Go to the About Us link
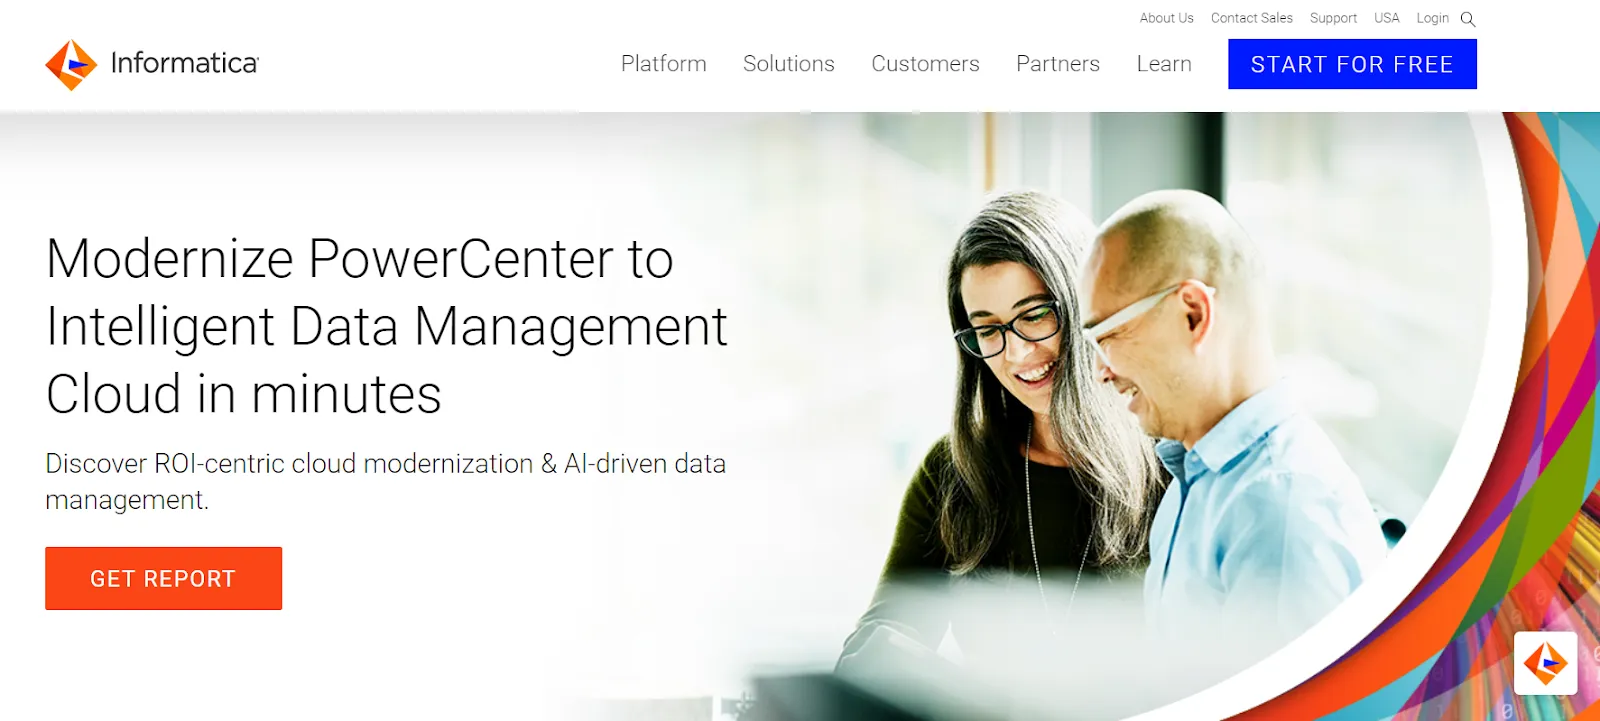This screenshot has width=1600, height=721. click(1166, 18)
